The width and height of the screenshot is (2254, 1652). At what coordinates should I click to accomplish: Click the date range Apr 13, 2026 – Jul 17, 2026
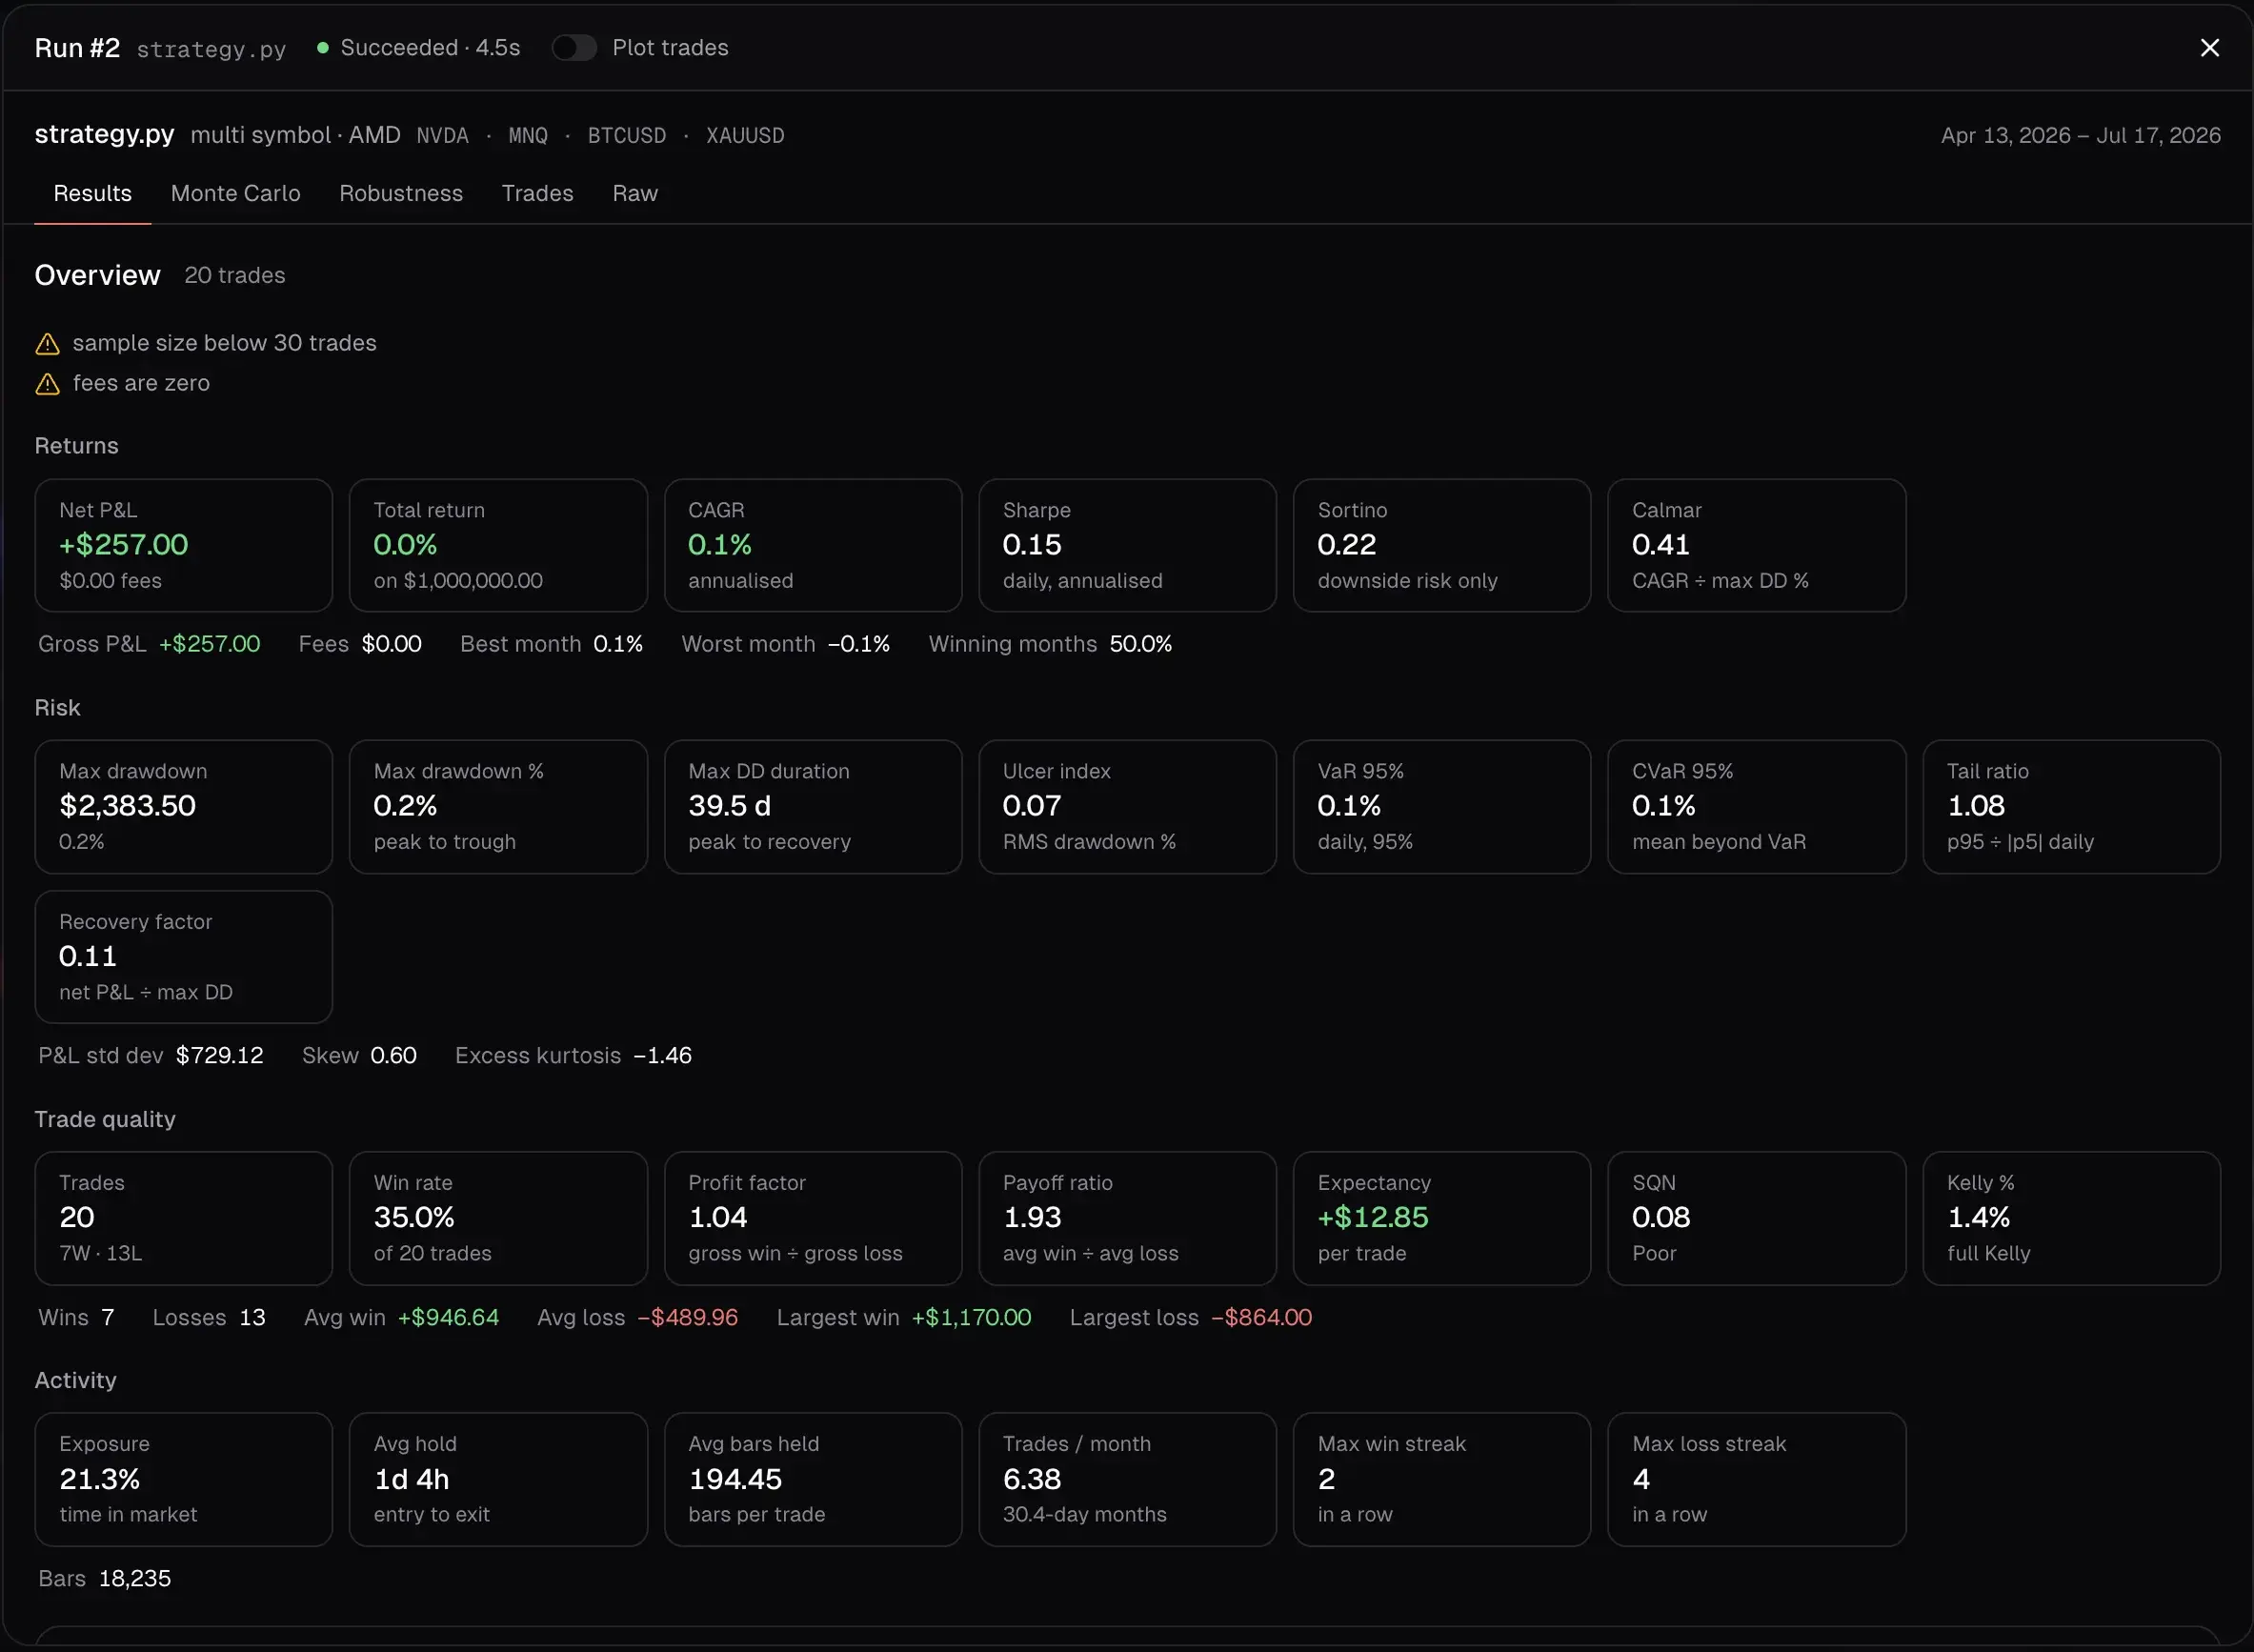click(x=2080, y=135)
